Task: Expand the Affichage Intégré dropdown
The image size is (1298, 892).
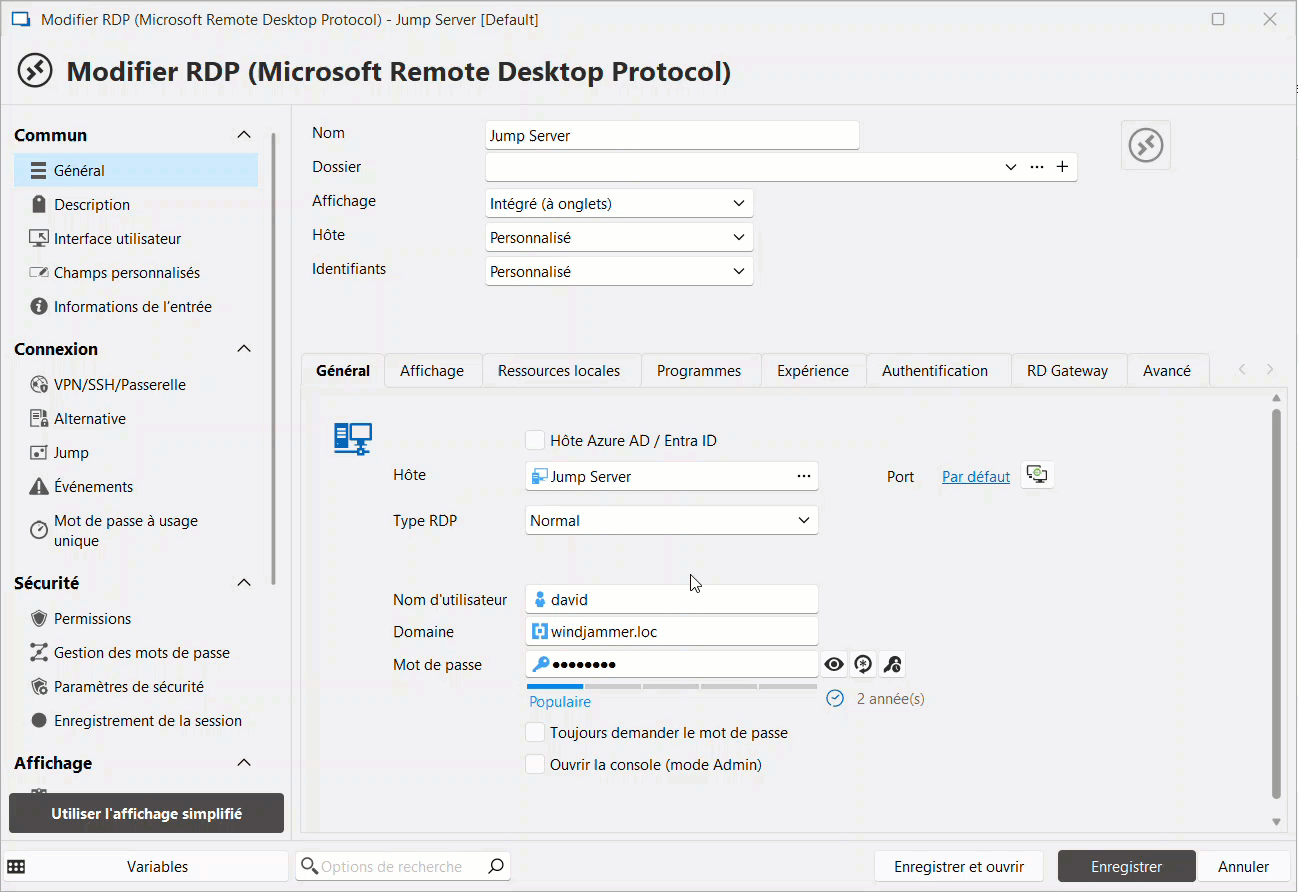Action: [x=618, y=203]
